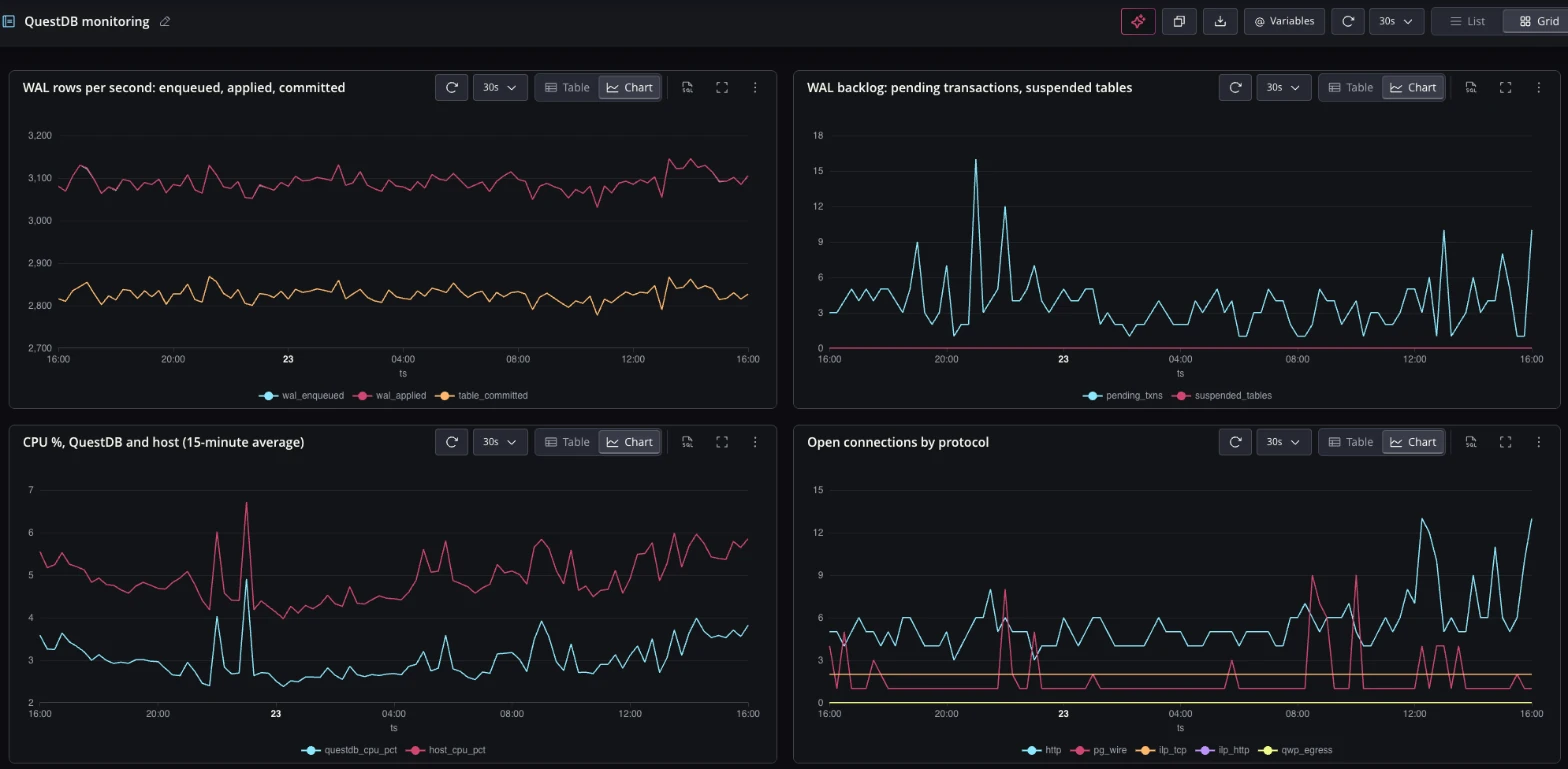
Task: Show SQL for the WAL backlog panel
Action: click(1471, 87)
